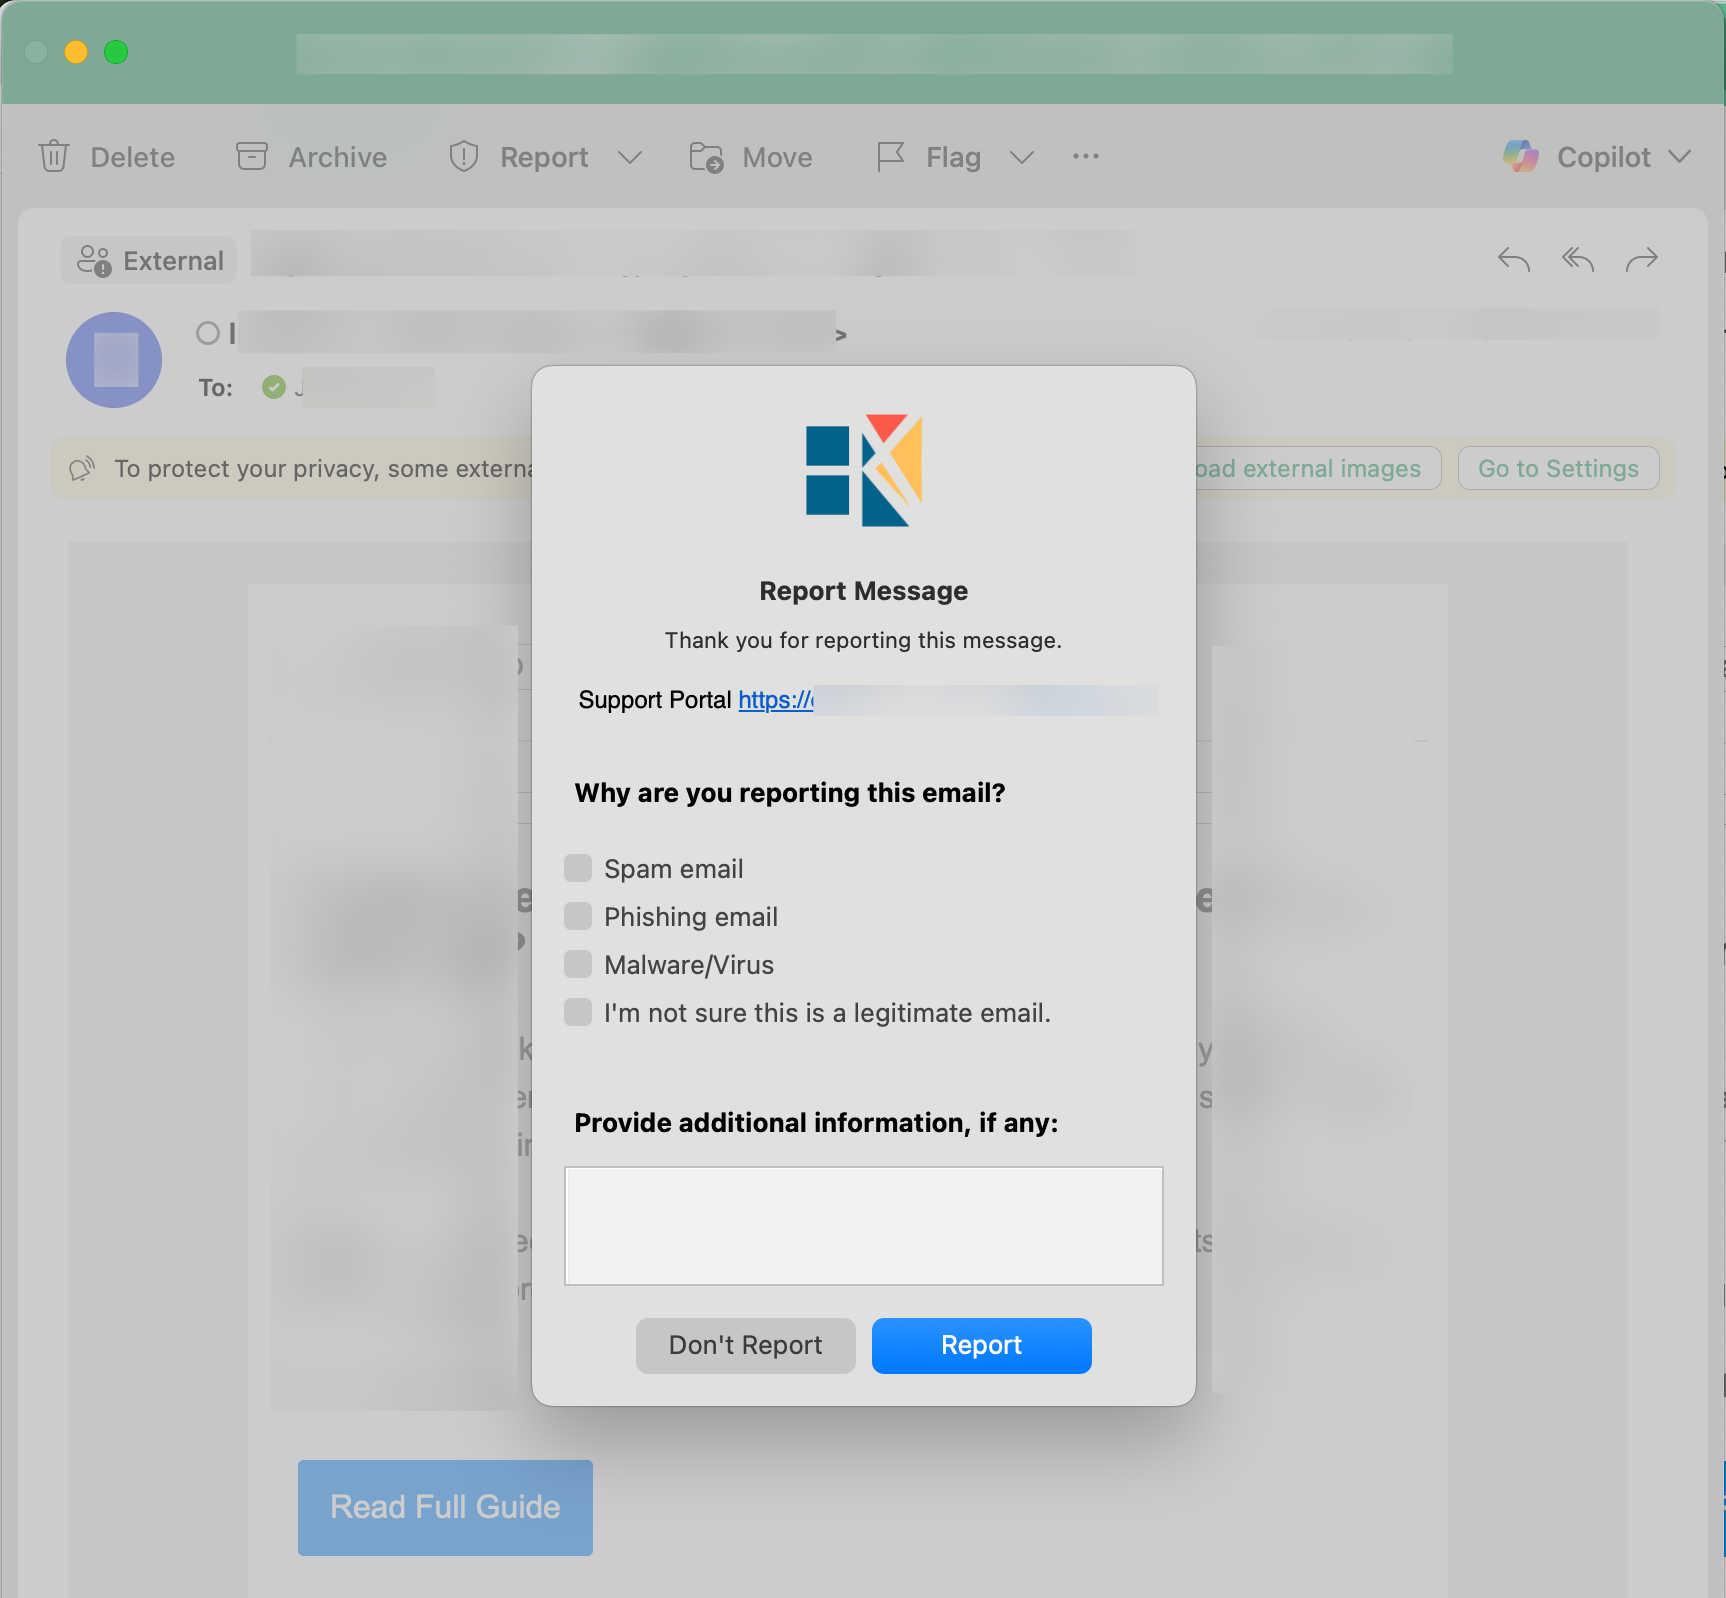
Task: Click the Reply All double-arrow icon
Action: click(1578, 260)
